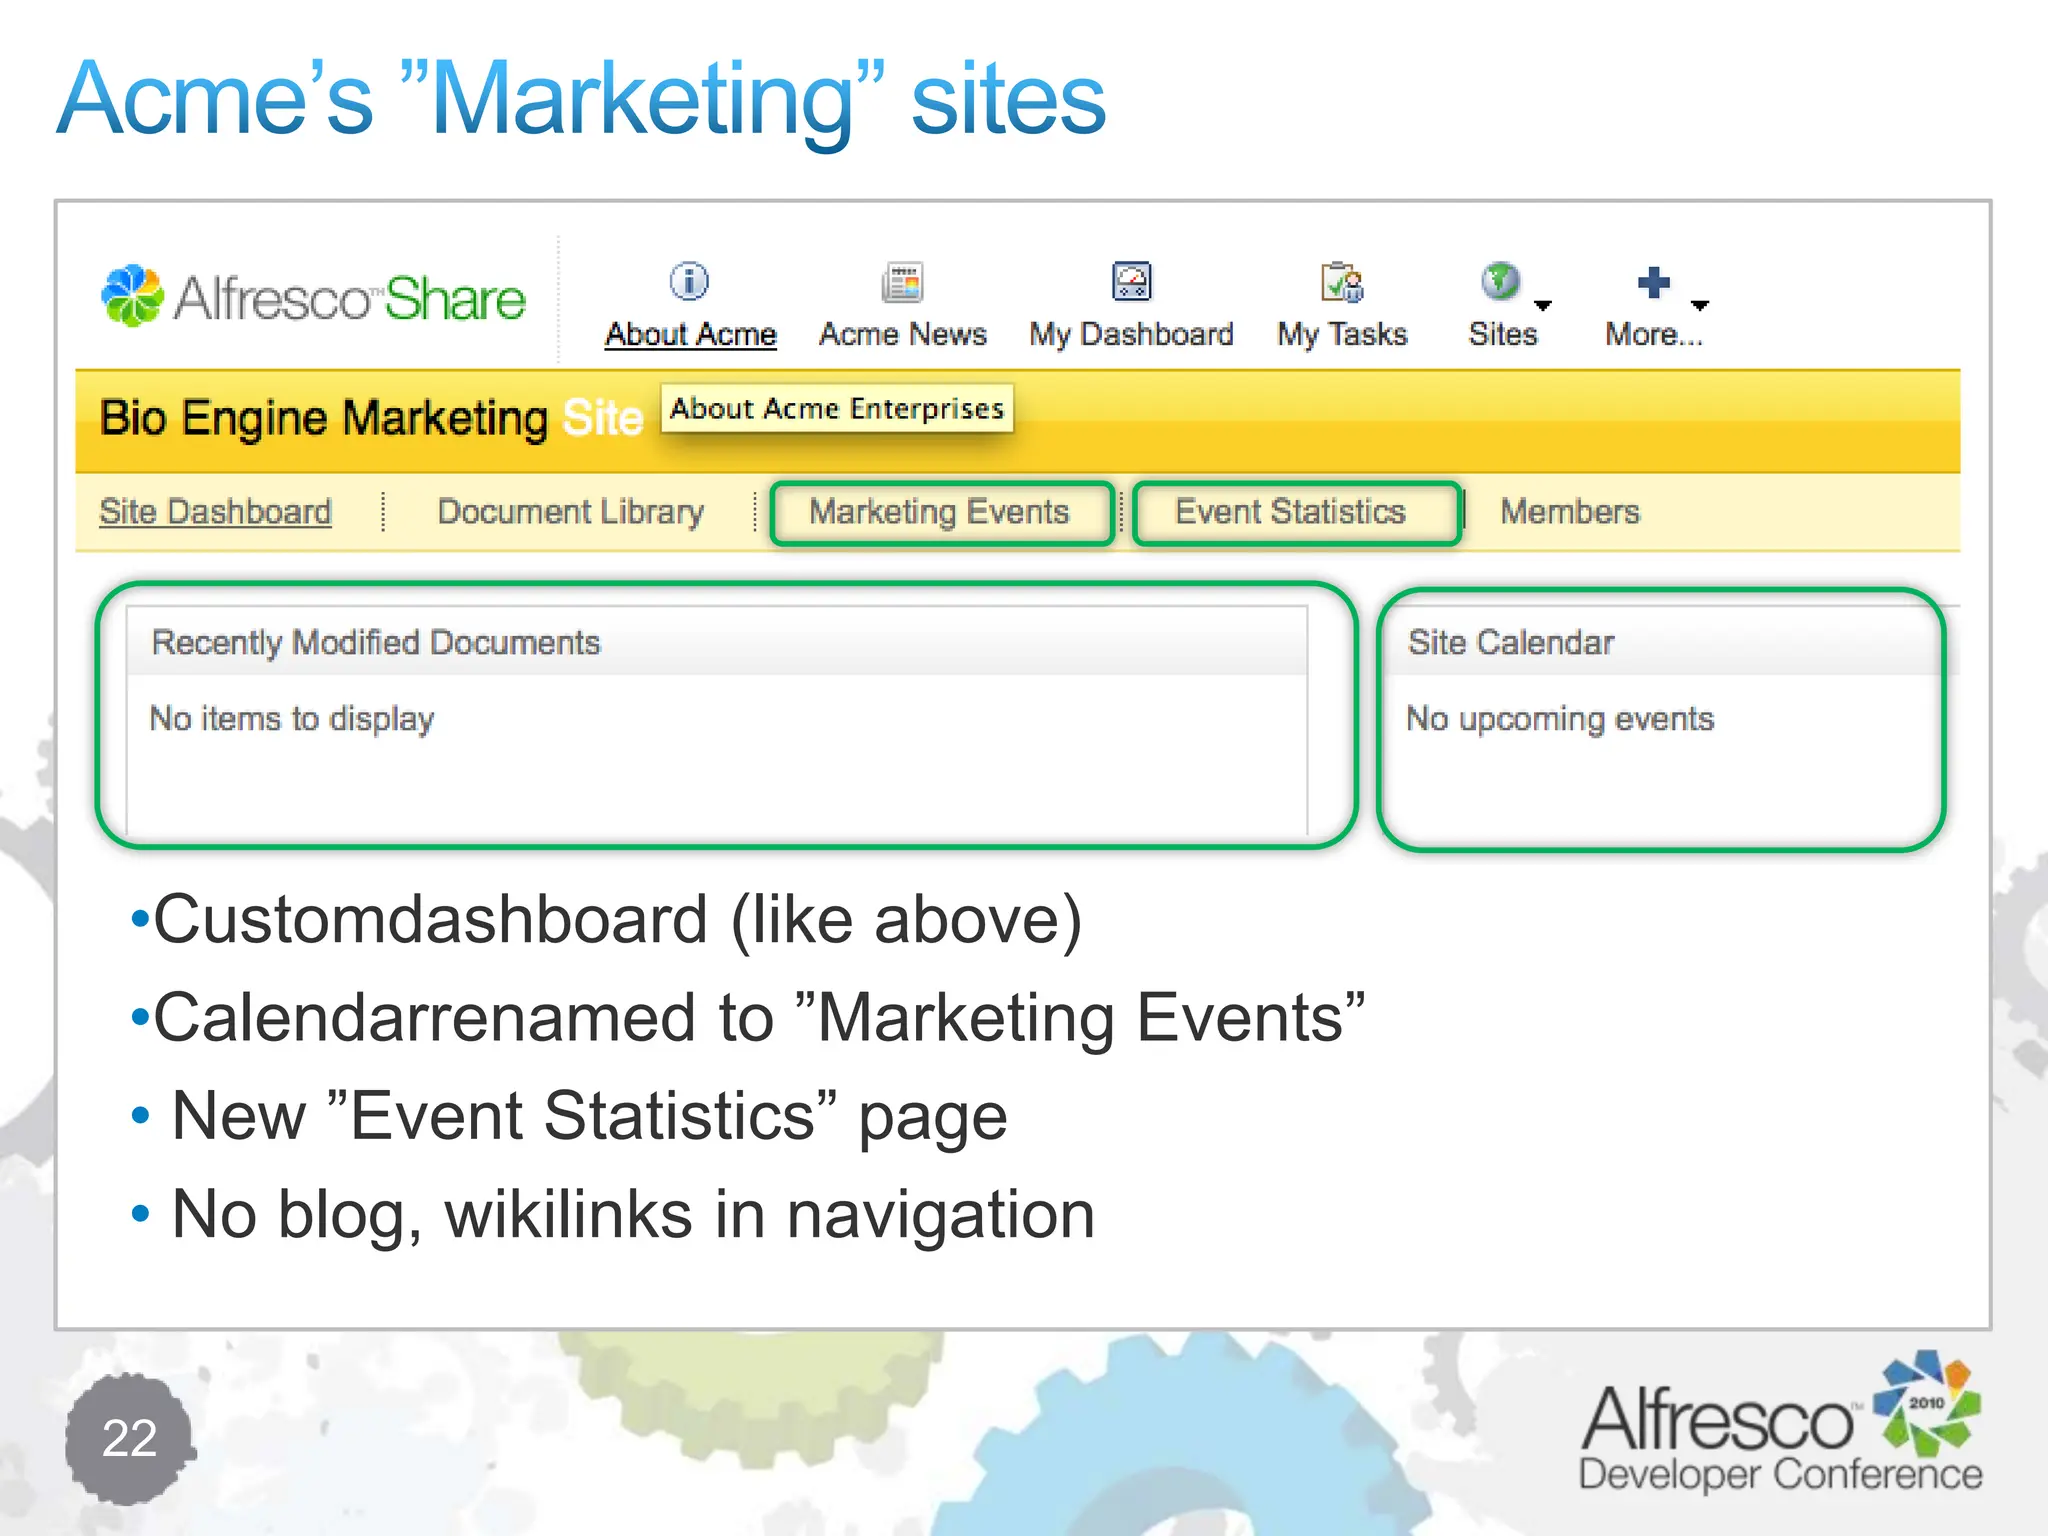Click the My Tasks checklist icon
Screen dimensions: 2048x1536
click(x=1342, y=282)
